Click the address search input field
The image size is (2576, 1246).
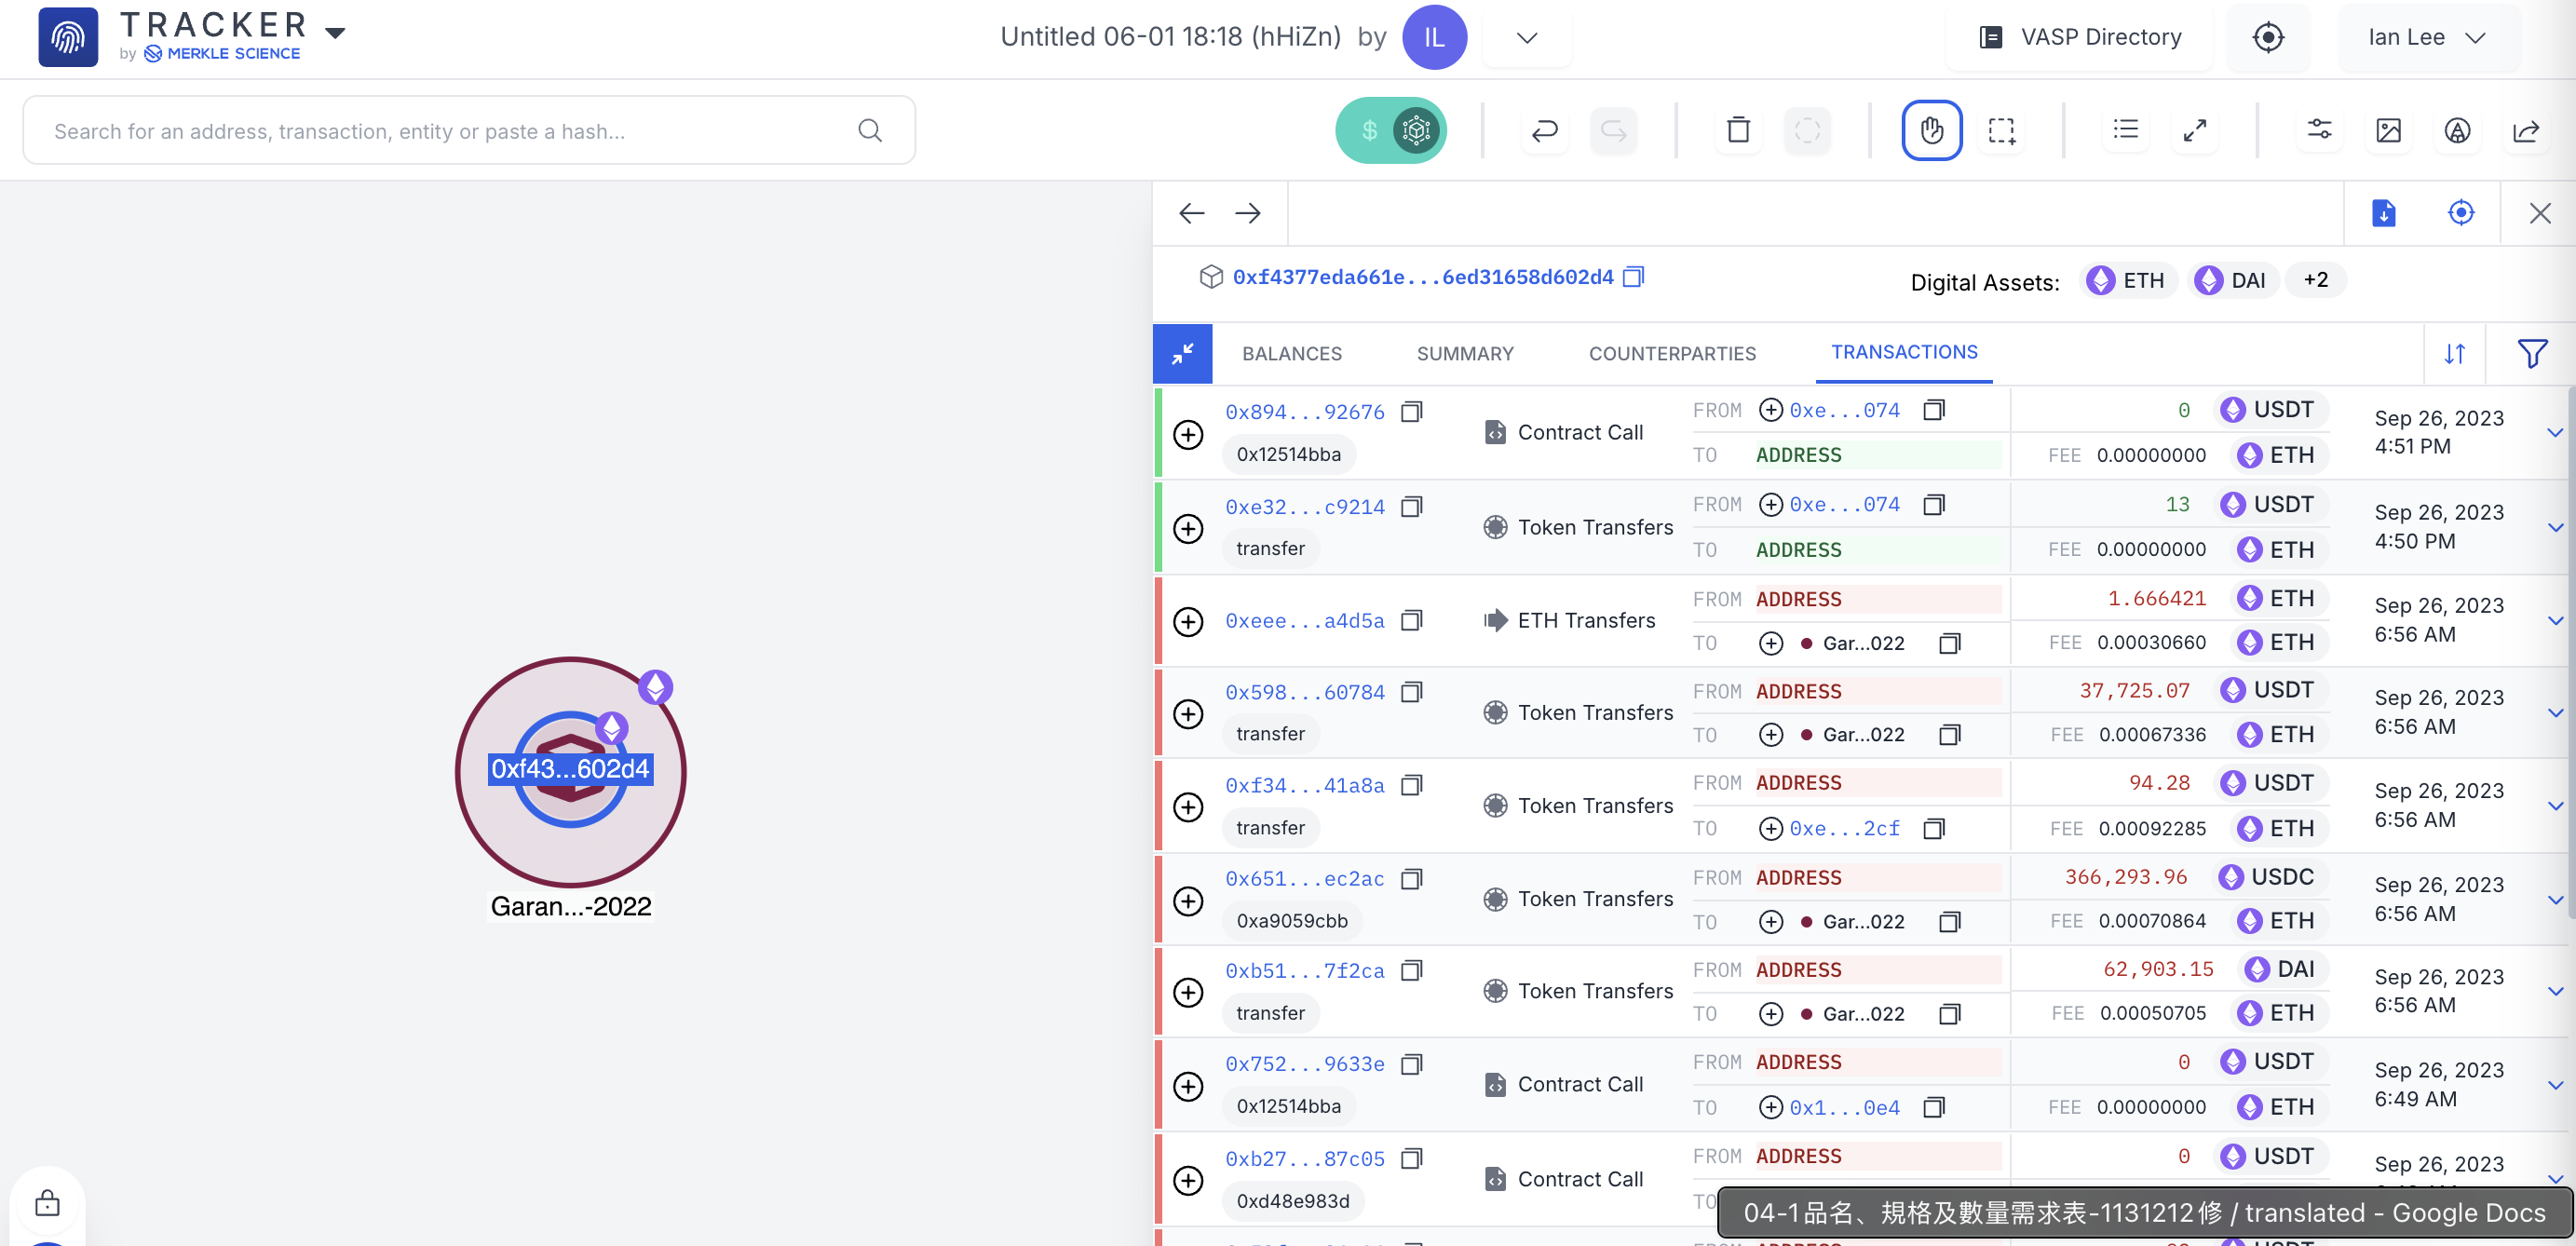[450, 131]
